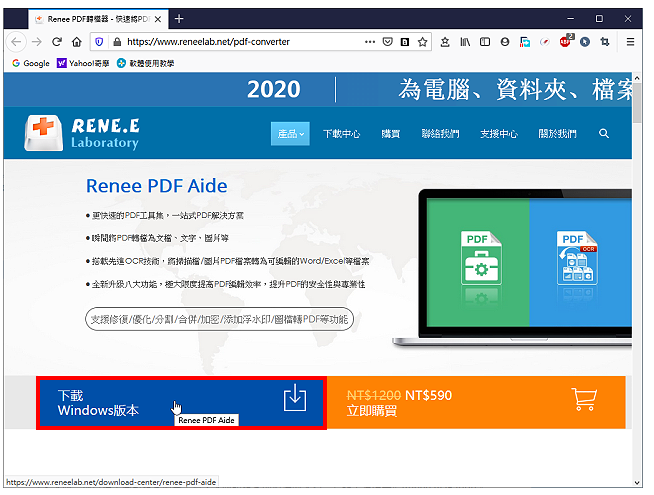654x495 pixels.
Task: Open a new browser tab
Action: [179, 19]
